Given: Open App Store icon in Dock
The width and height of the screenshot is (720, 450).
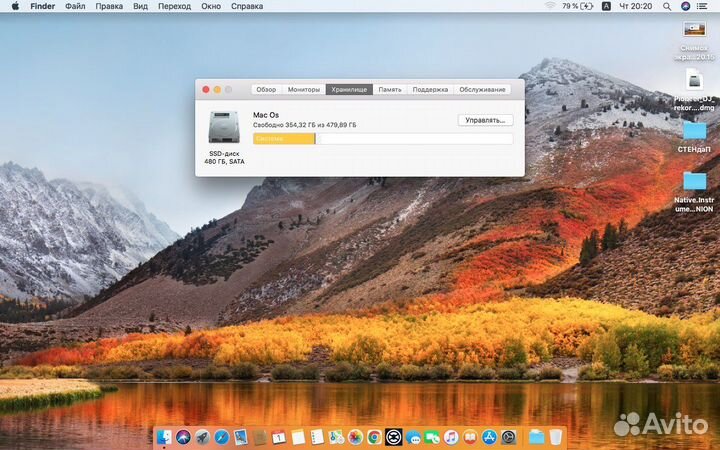Looking at the screenshot, I should [x=489, y=437].
